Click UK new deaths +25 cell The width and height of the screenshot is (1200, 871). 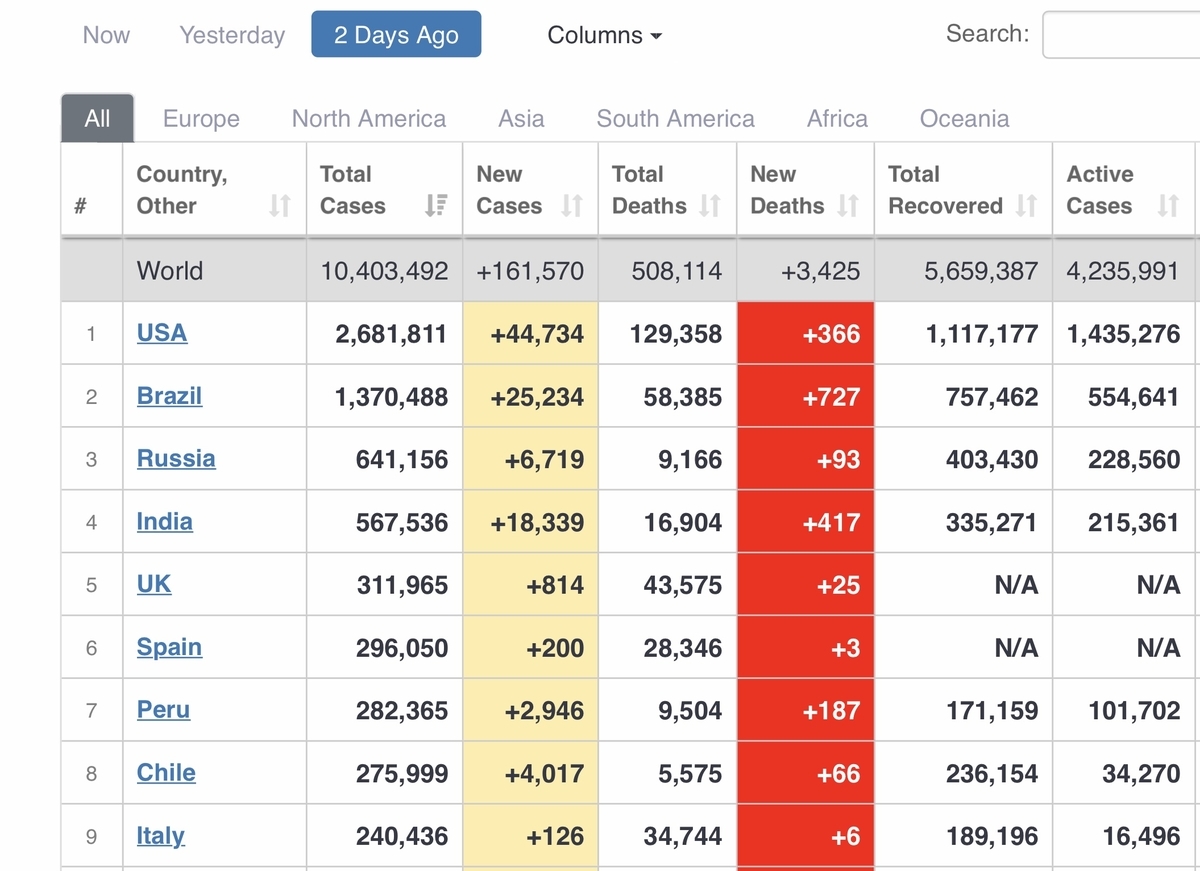click(x=805, y=585)
